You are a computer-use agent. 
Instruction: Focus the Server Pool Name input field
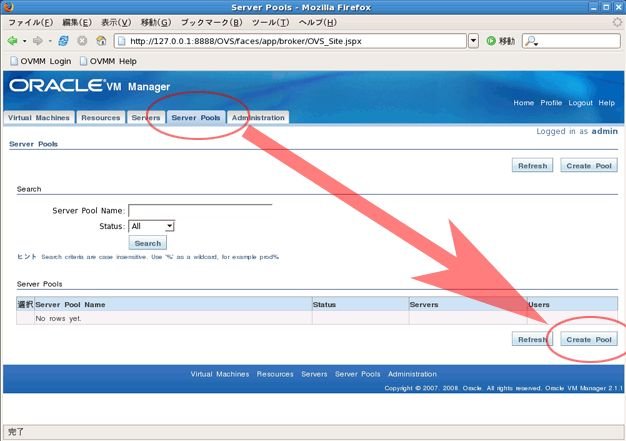(x=200, y=210)
